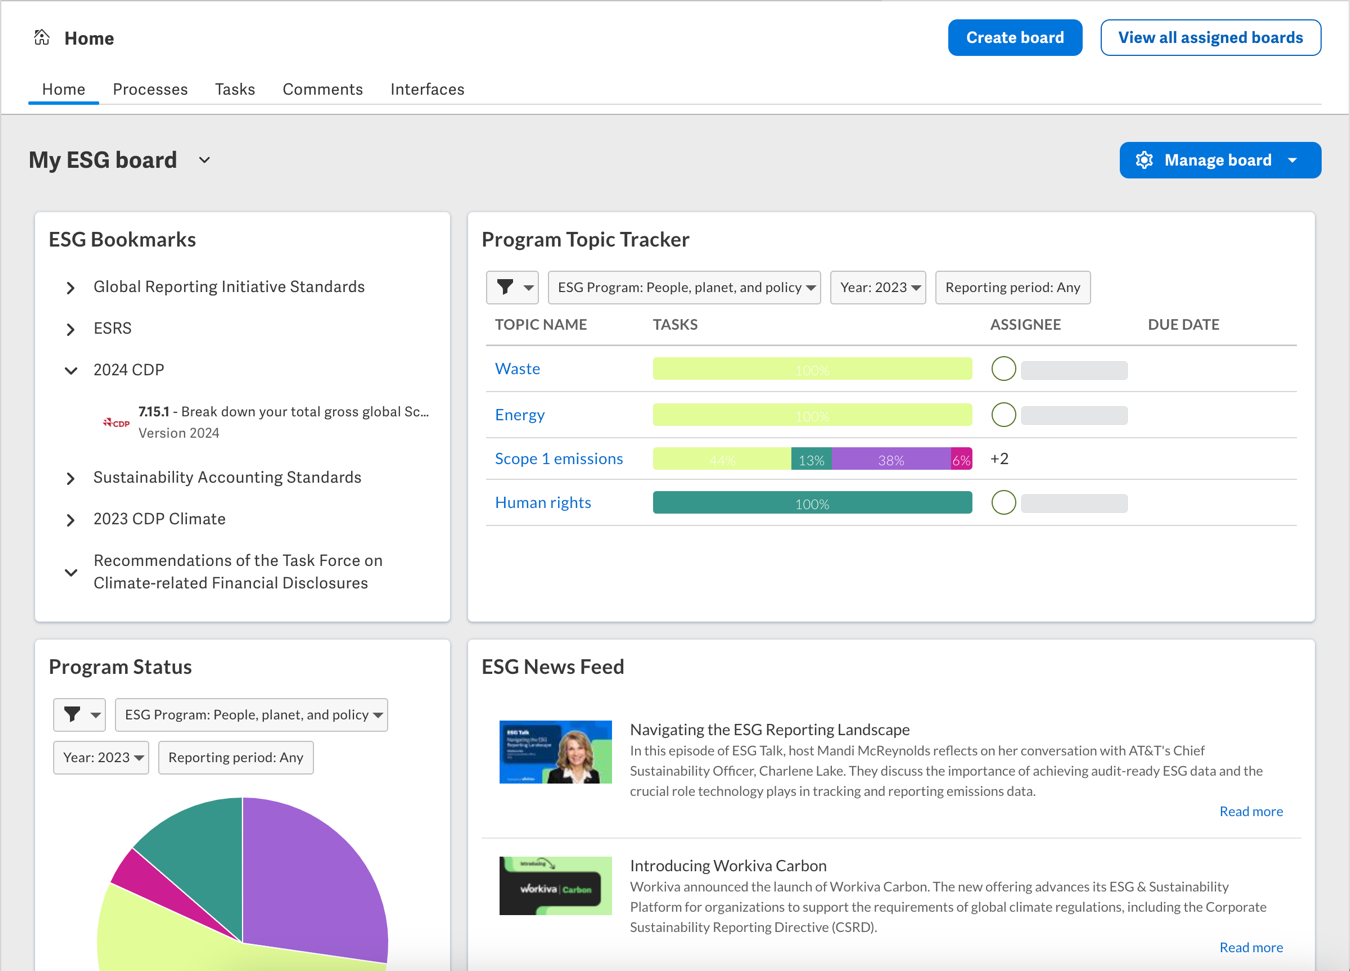Open the Energy topic link
Image resolution: width=1350 pixels, height=971 pixels.
[520, 415]
